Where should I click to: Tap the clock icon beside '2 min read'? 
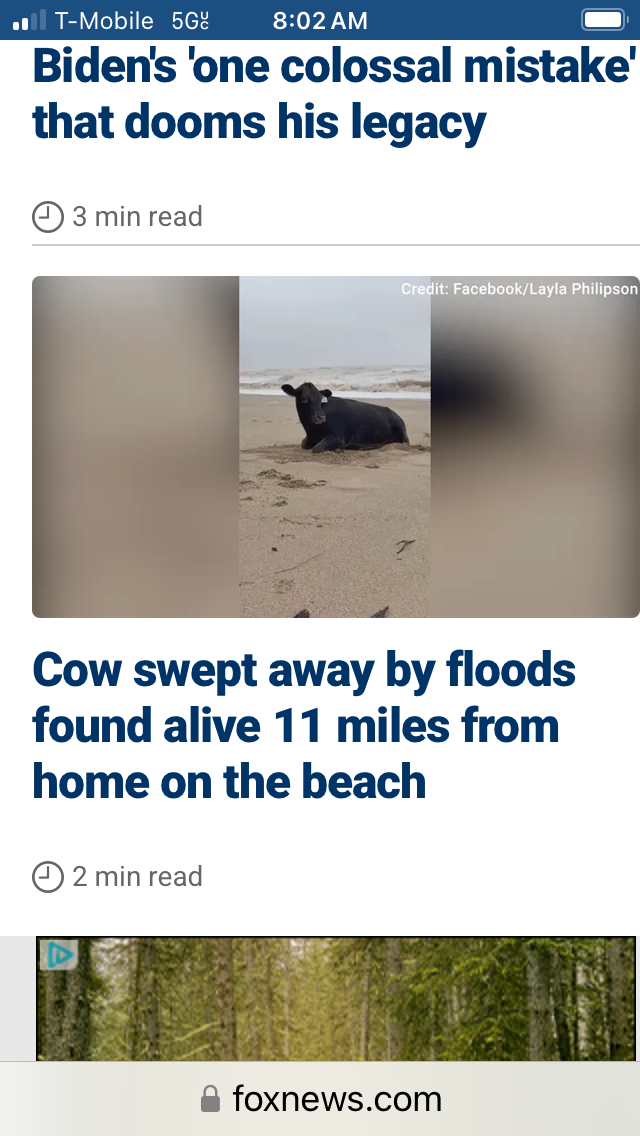click(48, 877)
